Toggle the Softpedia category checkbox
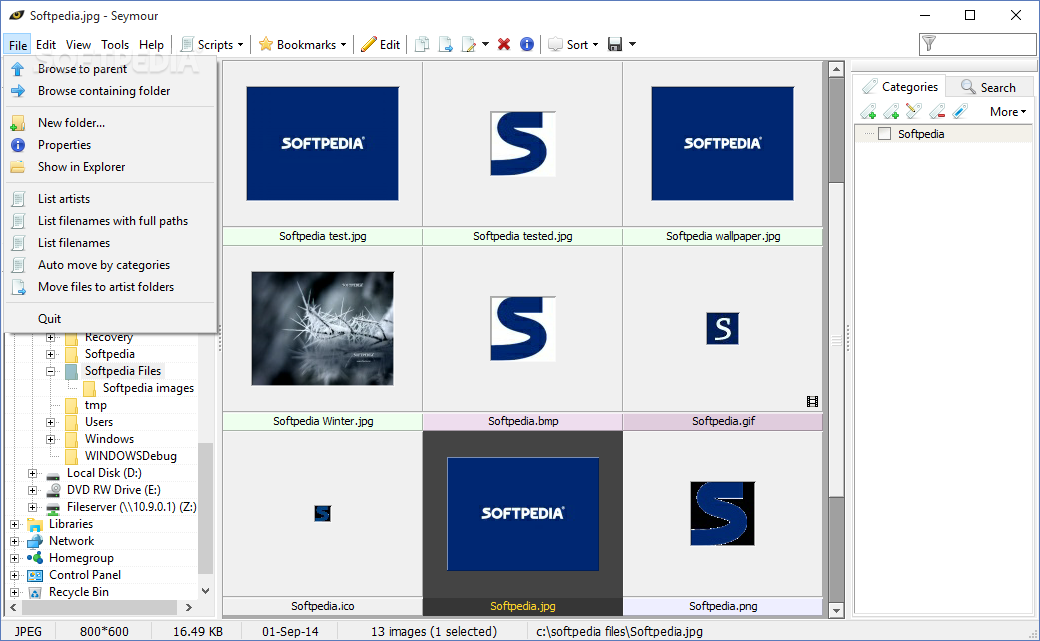1040x641 pixels. point(884,134)
